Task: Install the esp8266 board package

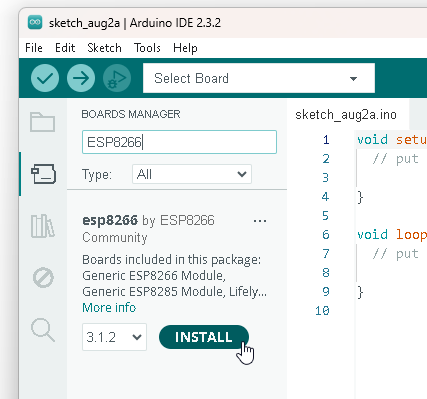Action: [204, 337]
